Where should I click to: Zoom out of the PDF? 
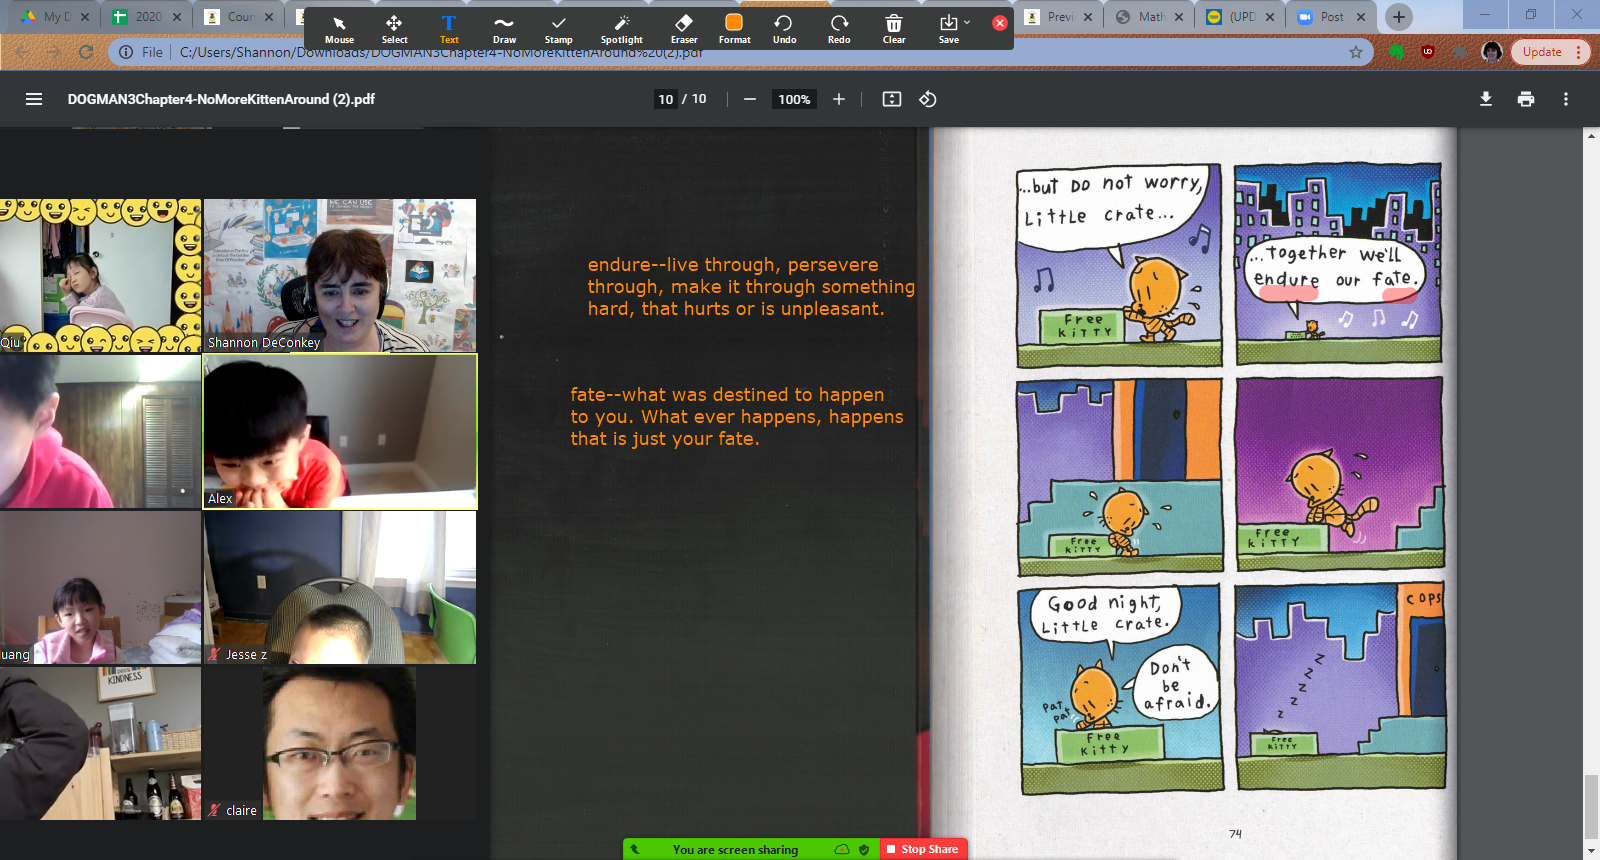pos(750,99)
